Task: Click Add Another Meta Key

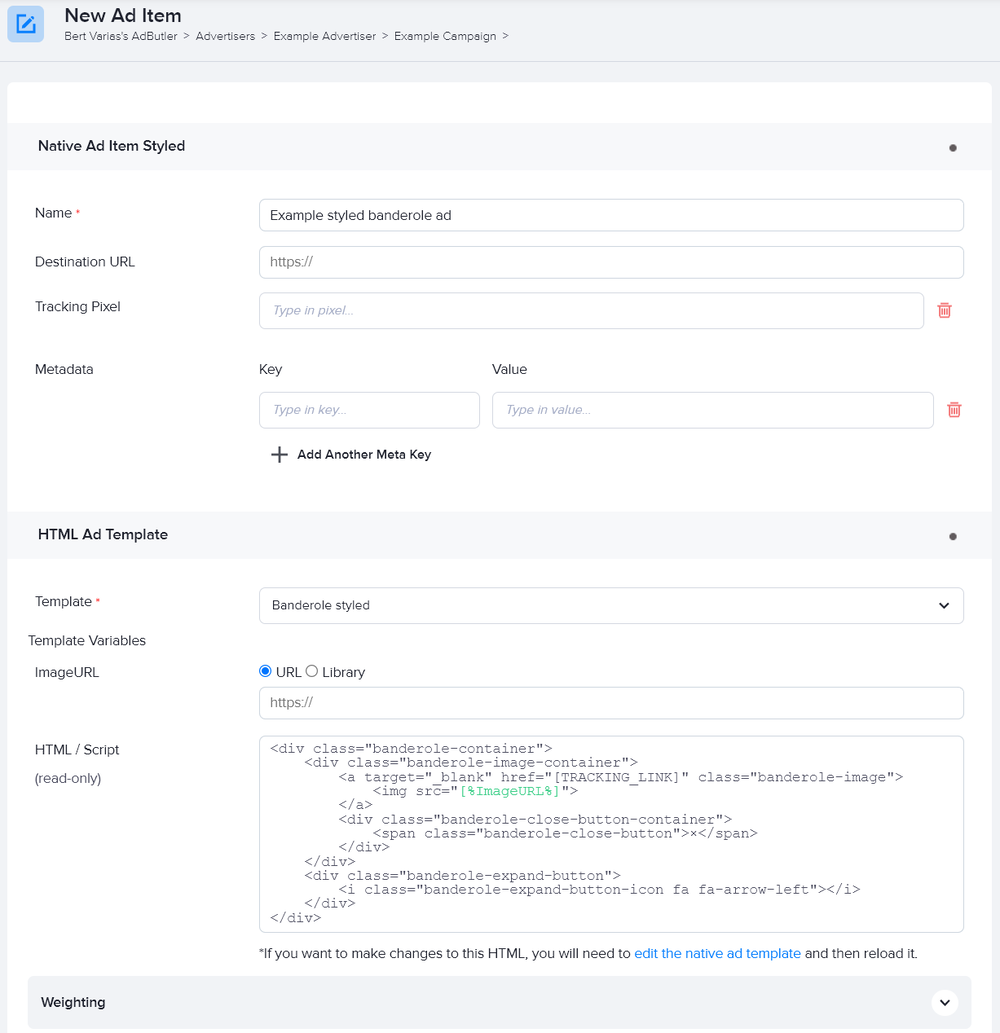Action: tap(364, 455)
